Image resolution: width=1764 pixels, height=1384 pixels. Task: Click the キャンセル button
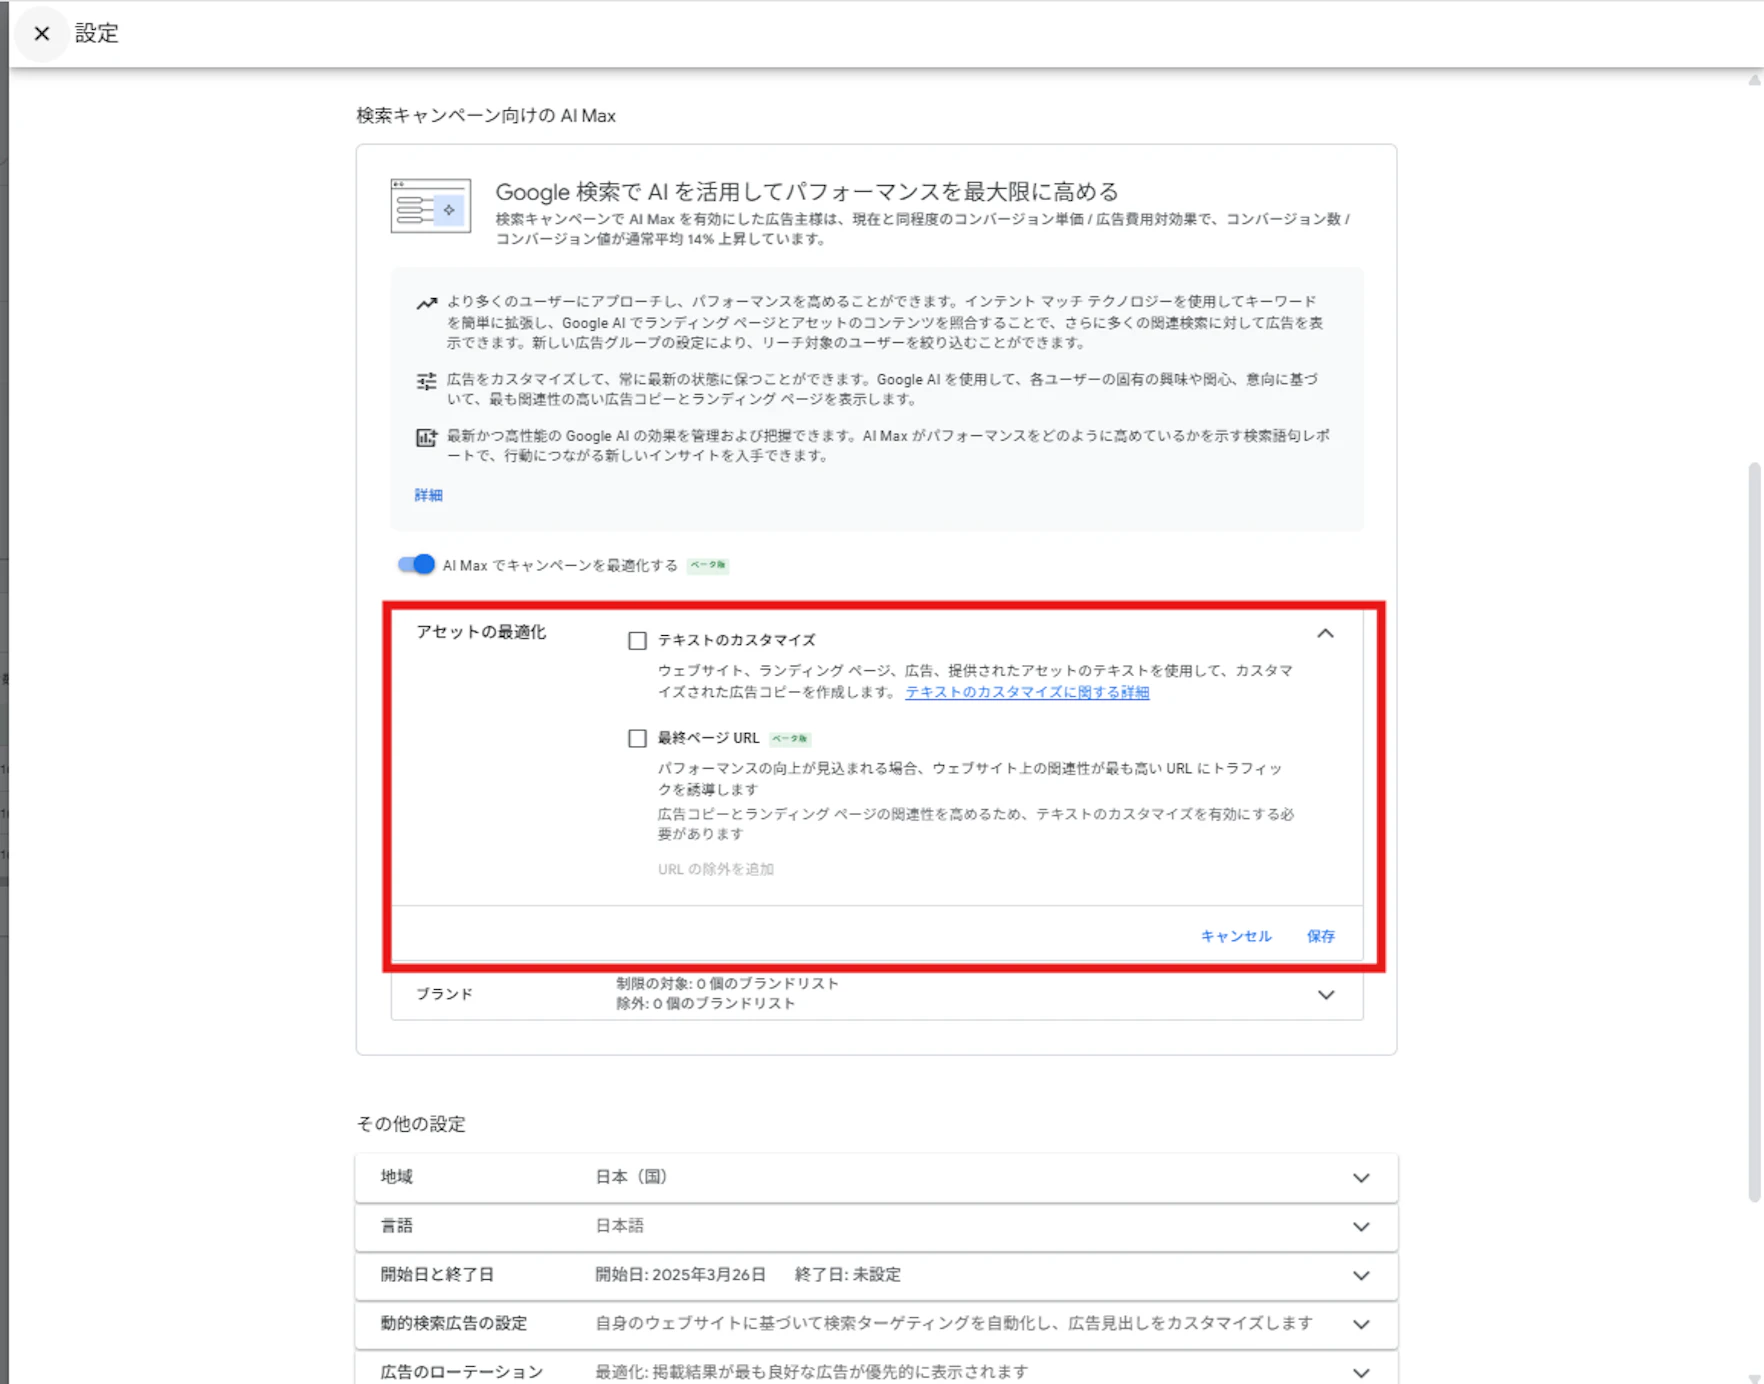click(x=1236, y=936)
